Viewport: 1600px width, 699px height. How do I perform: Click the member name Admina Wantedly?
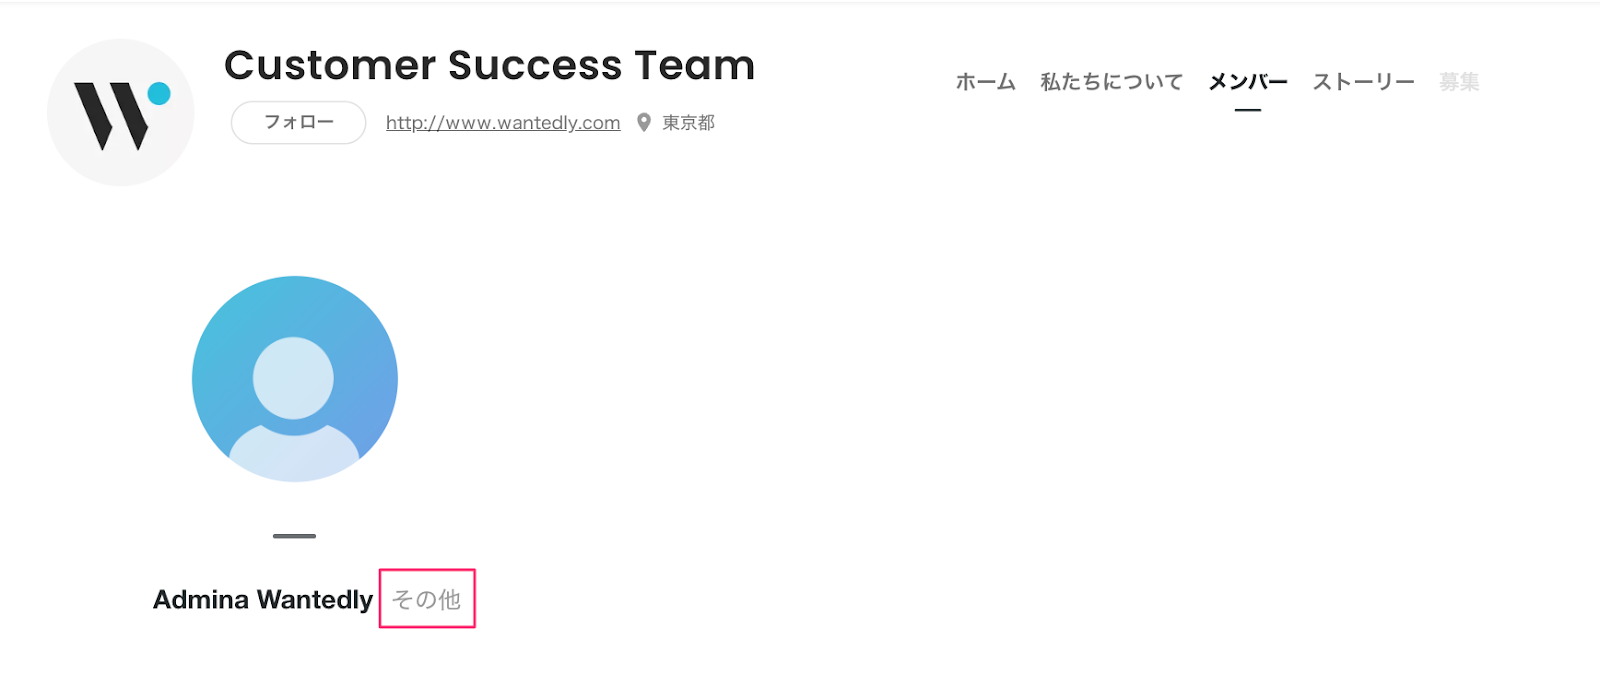click(263, 599)
